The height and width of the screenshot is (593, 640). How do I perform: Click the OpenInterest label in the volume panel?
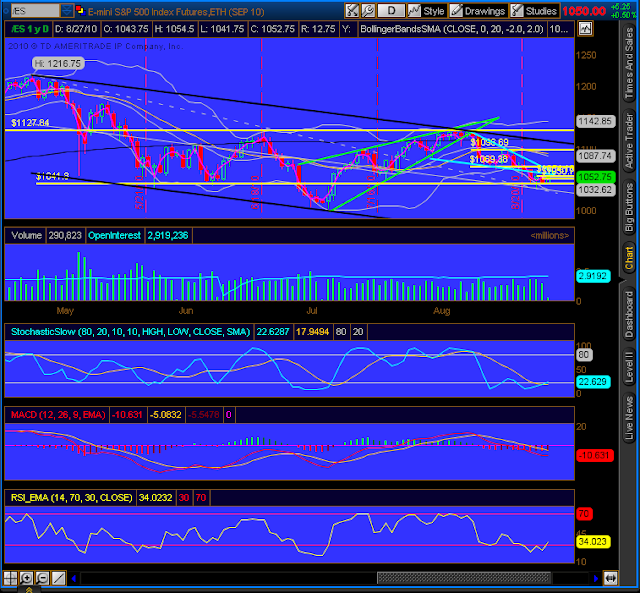click(114, 235)
